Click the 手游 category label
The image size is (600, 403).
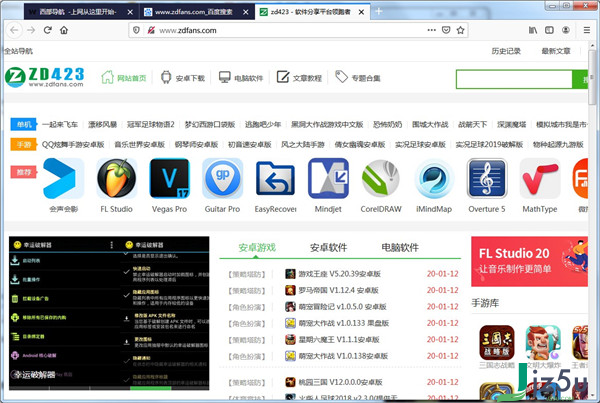tap(24, 144)
